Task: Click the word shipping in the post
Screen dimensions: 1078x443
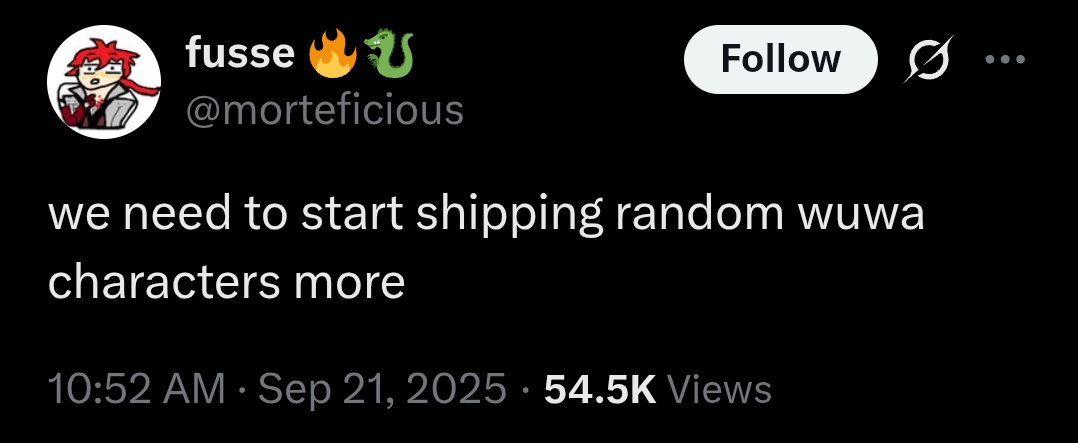Action: [x=509, y=217]
